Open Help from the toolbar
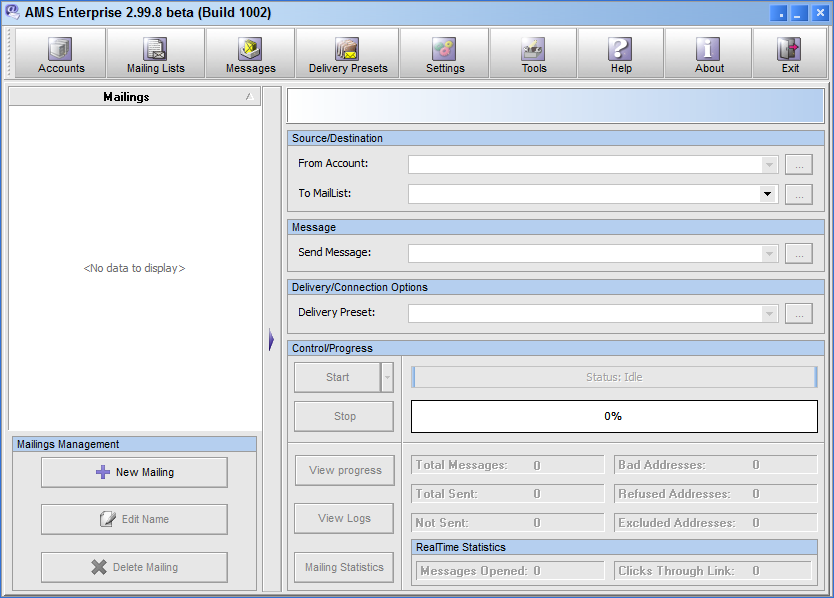This screenshot has width=834, height=598. pyautogui.click(x=620, y=54)
